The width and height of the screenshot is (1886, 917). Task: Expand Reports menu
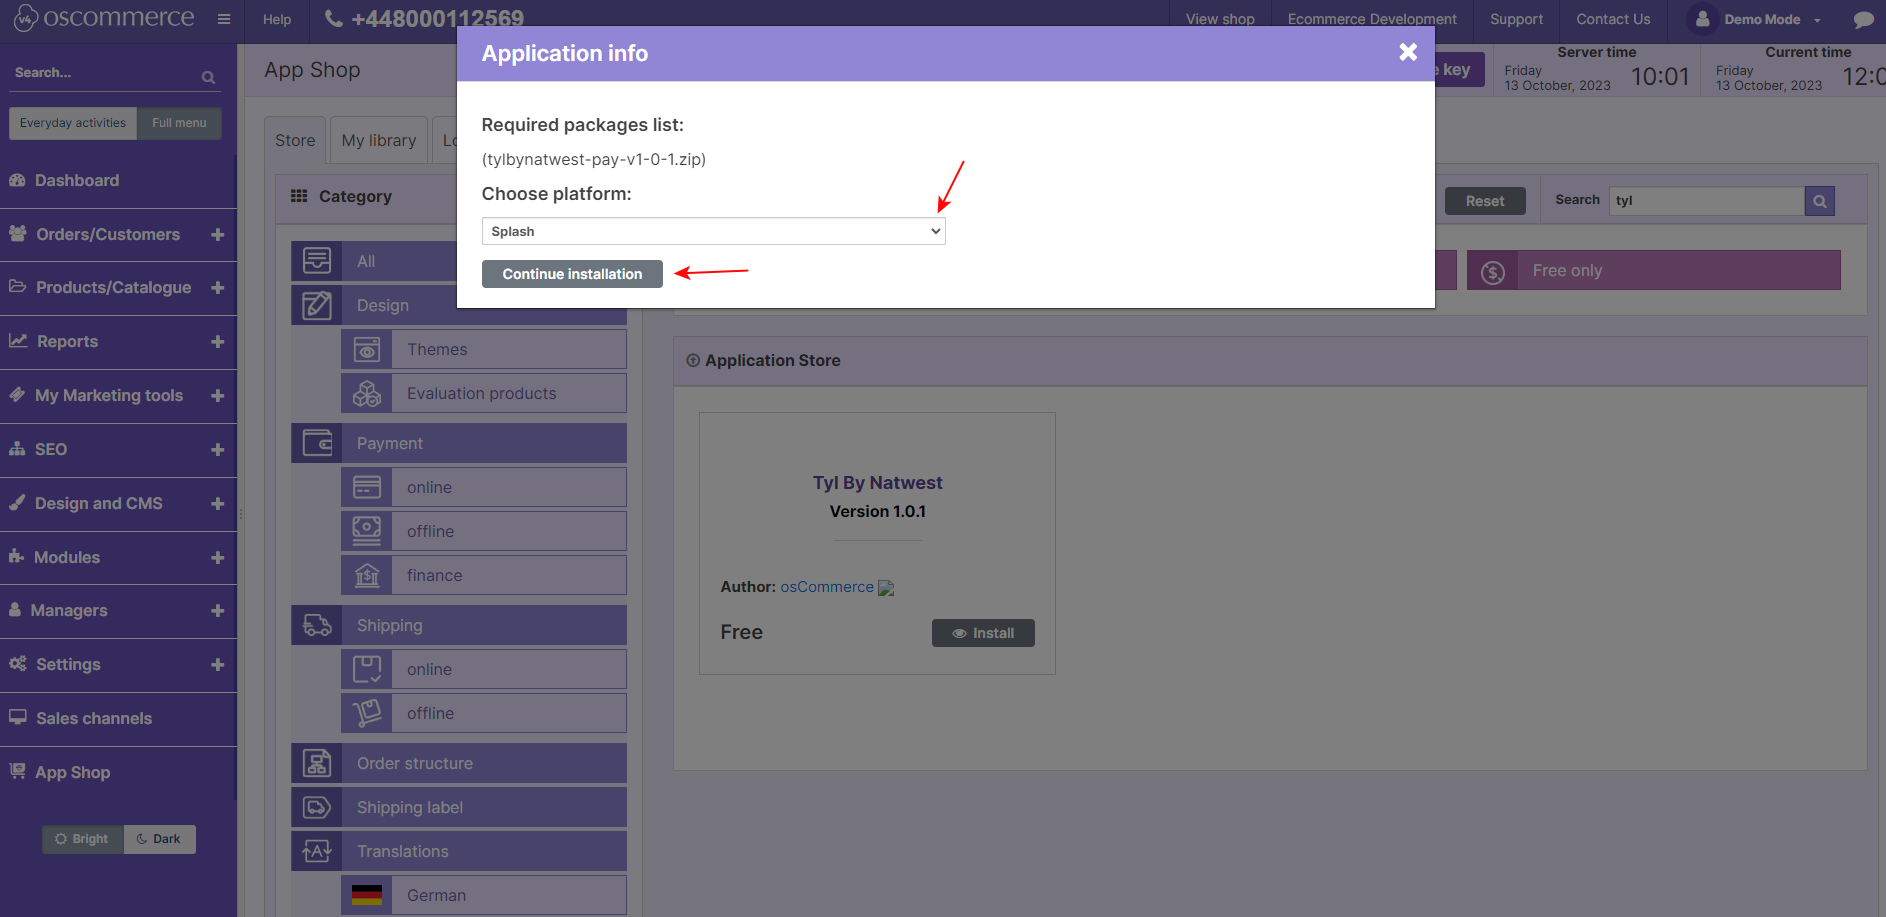coord(217,341)
